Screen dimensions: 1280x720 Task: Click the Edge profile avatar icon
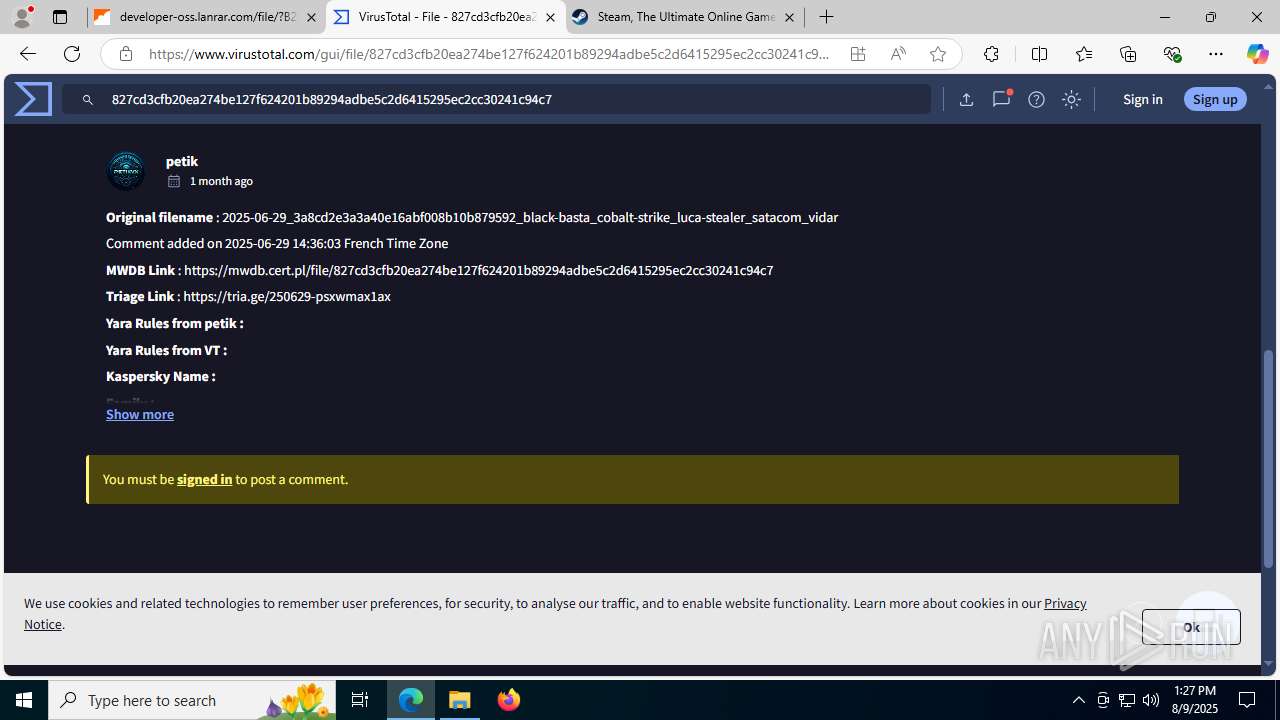[22, 17]
